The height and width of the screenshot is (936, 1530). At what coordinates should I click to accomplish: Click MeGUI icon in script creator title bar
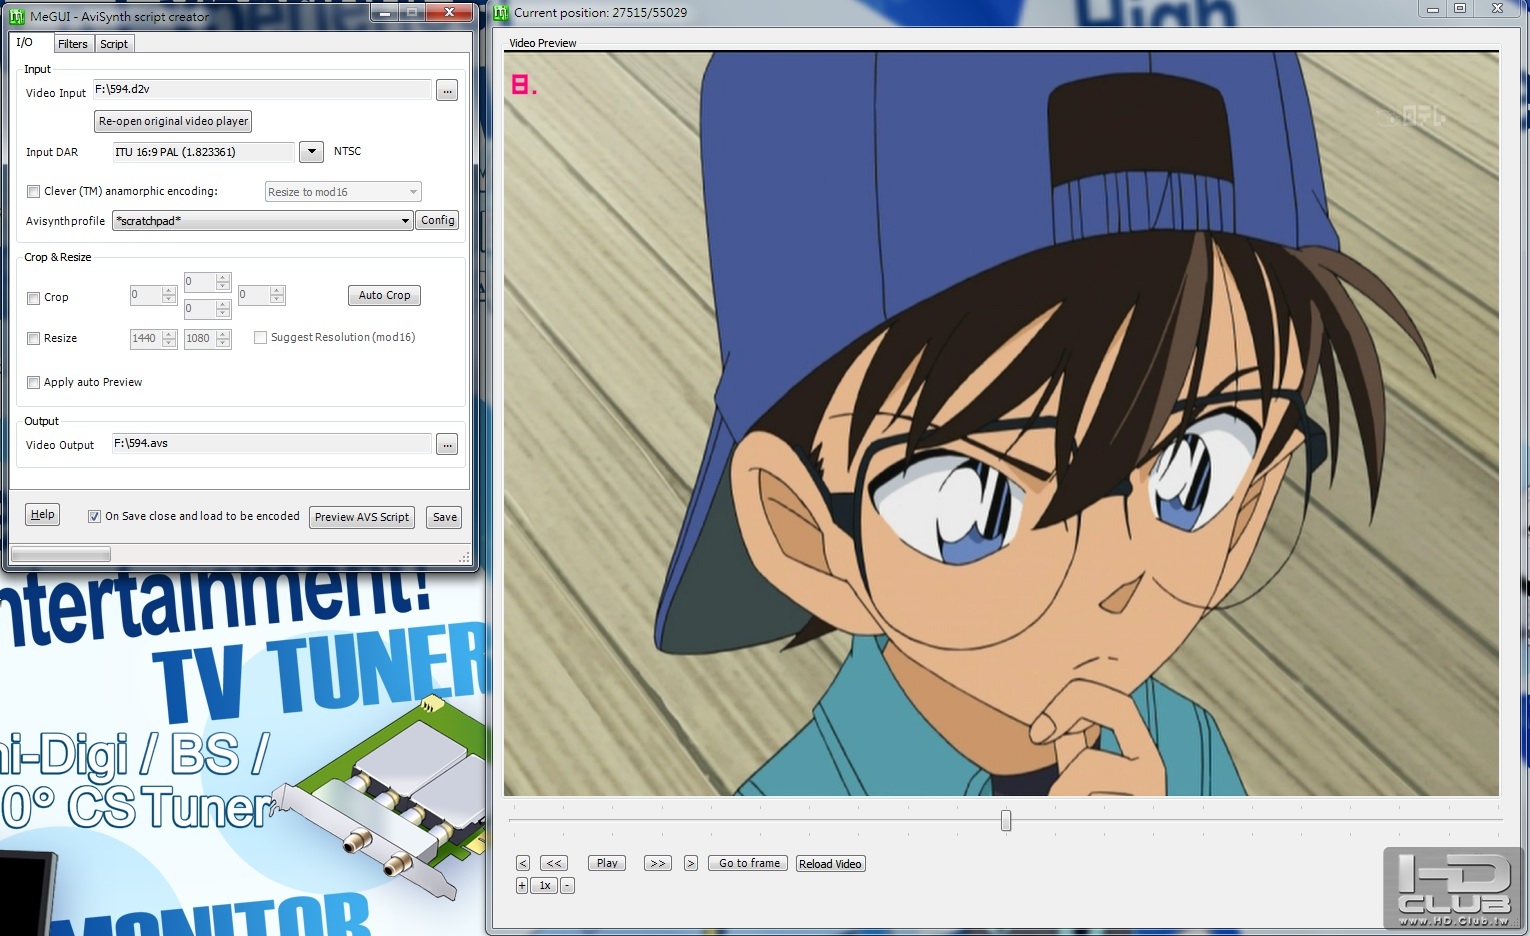pyautogui.click(x=17, y=17)
